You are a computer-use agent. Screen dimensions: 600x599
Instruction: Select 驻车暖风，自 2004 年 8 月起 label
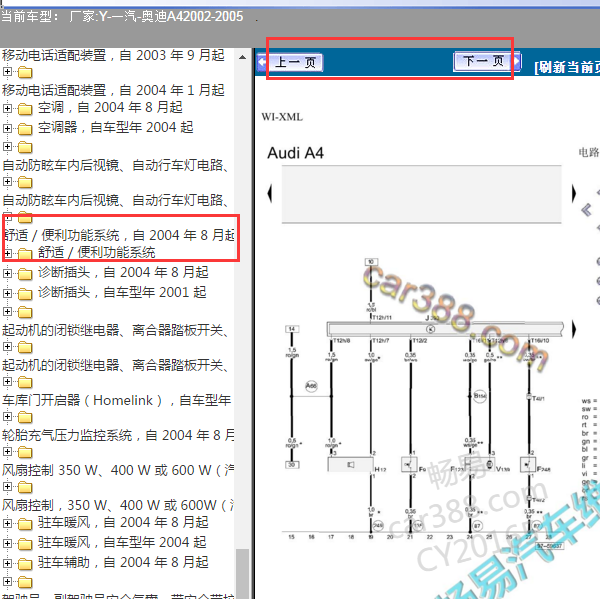[x=123, y=522]
